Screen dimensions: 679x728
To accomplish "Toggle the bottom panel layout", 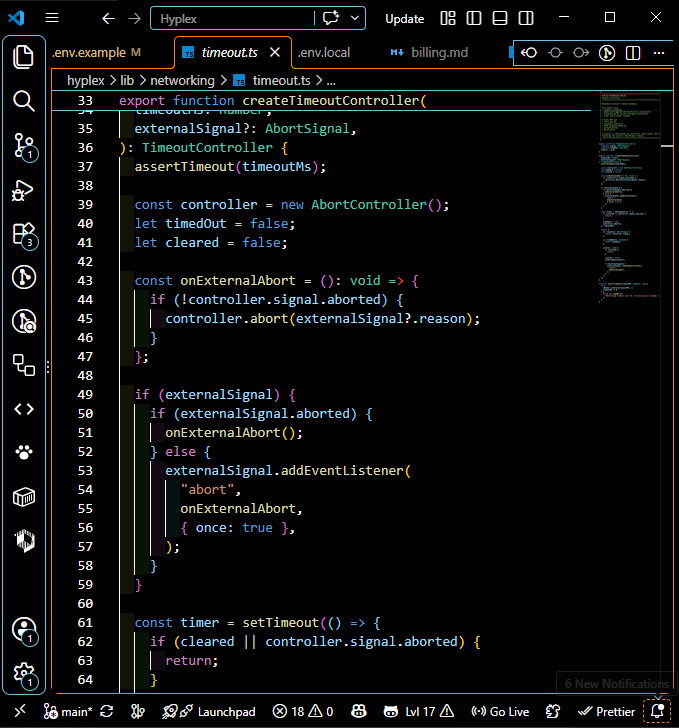I will (500, 19).
